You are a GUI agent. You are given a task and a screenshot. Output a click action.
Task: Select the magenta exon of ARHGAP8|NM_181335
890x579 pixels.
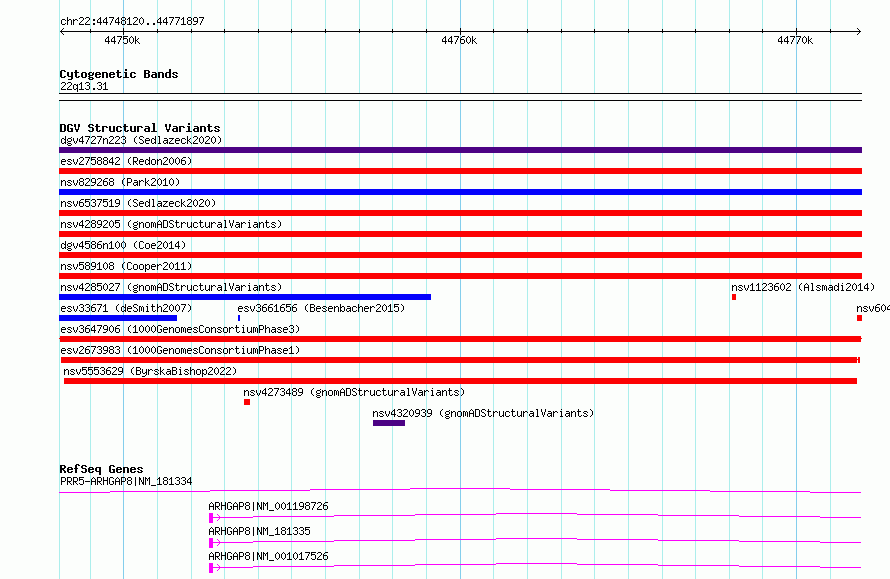tap(211, 543)
